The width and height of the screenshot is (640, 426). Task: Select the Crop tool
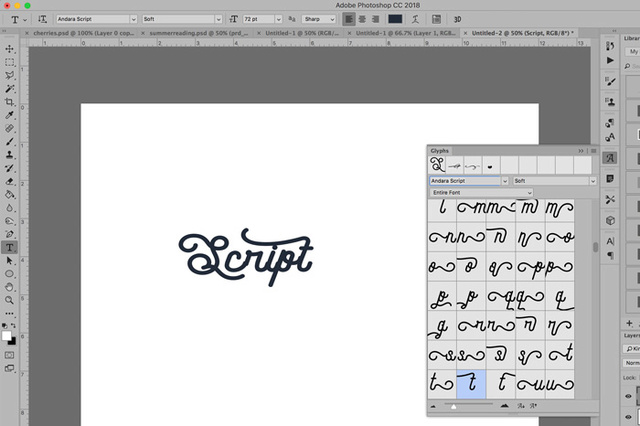tap(9, 102)
